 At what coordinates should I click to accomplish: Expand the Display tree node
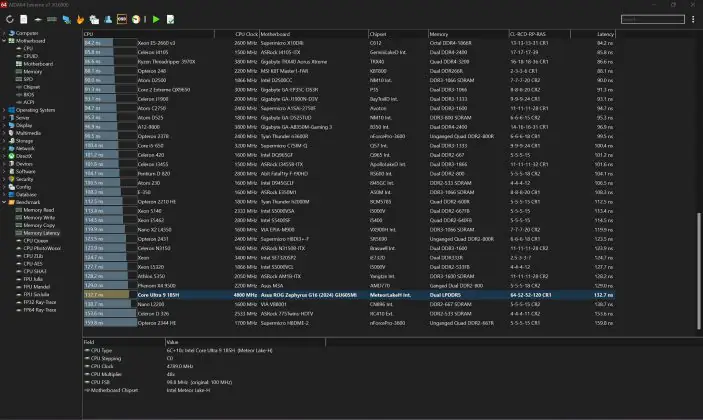pos(4,125)
